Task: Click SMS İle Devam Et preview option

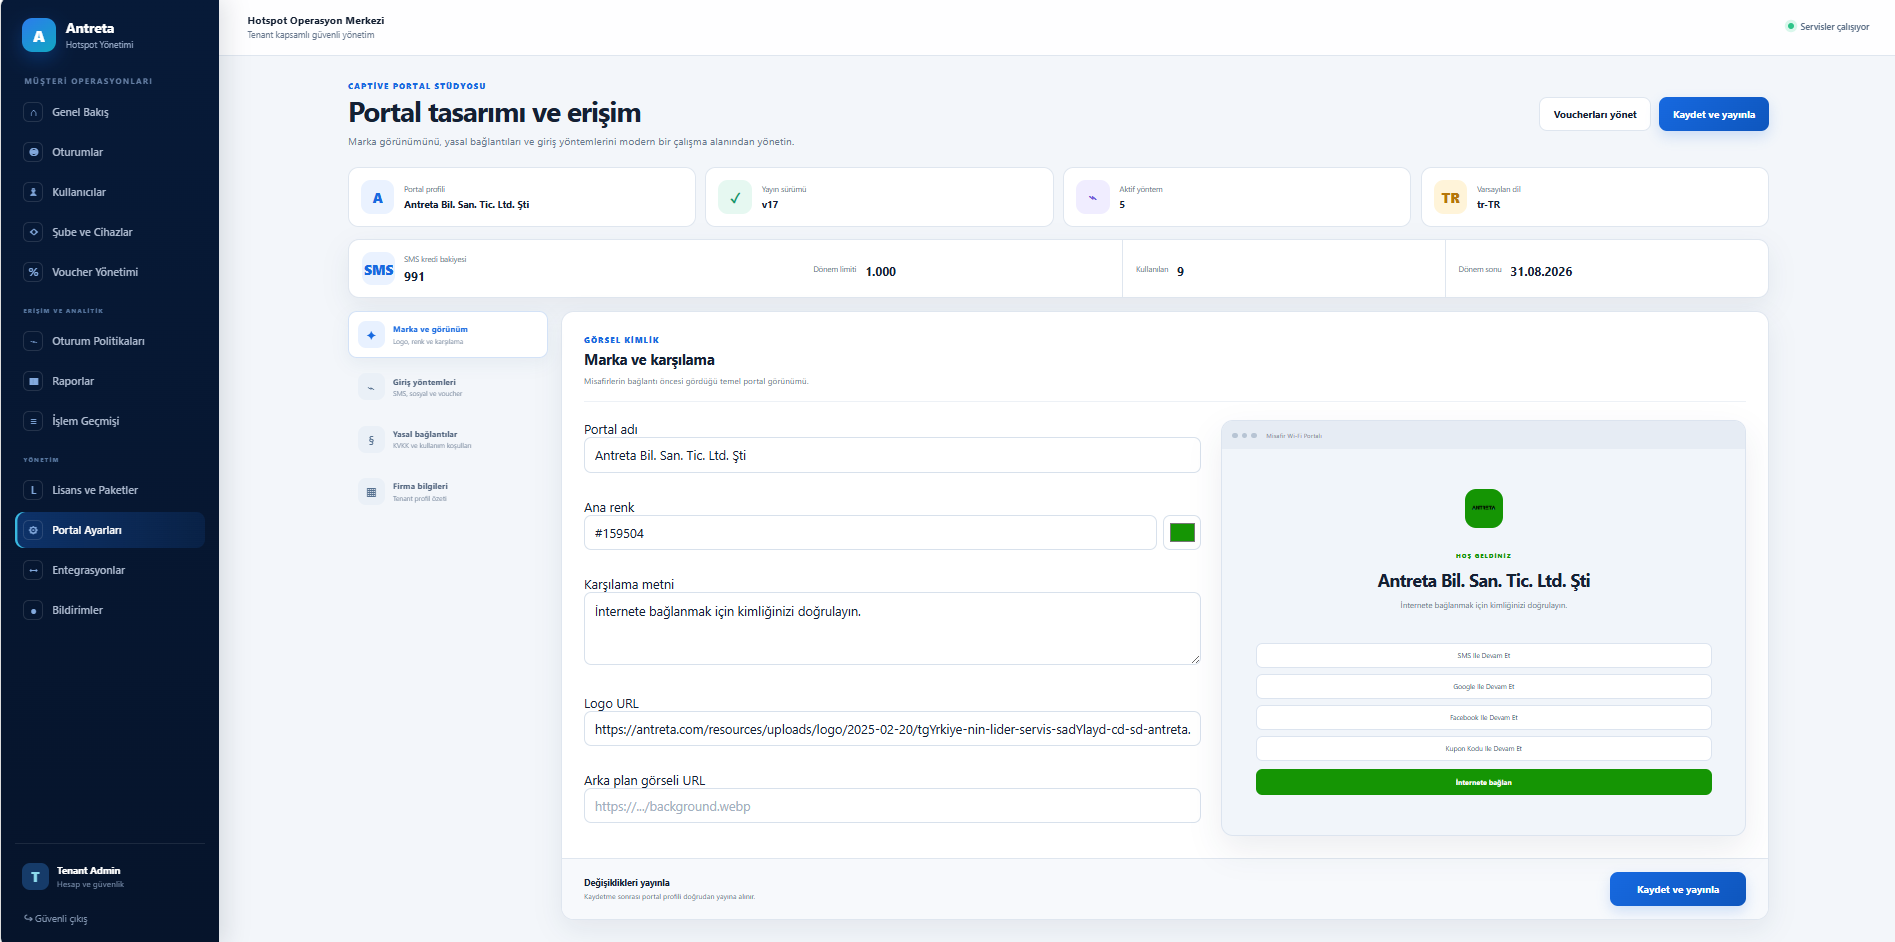Action: coord(1483,655)
